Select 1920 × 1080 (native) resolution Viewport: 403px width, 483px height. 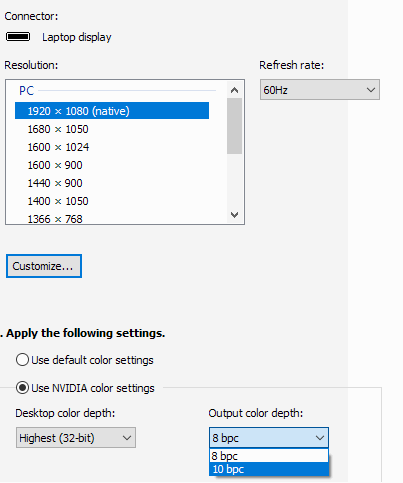[x=112, y=111]
